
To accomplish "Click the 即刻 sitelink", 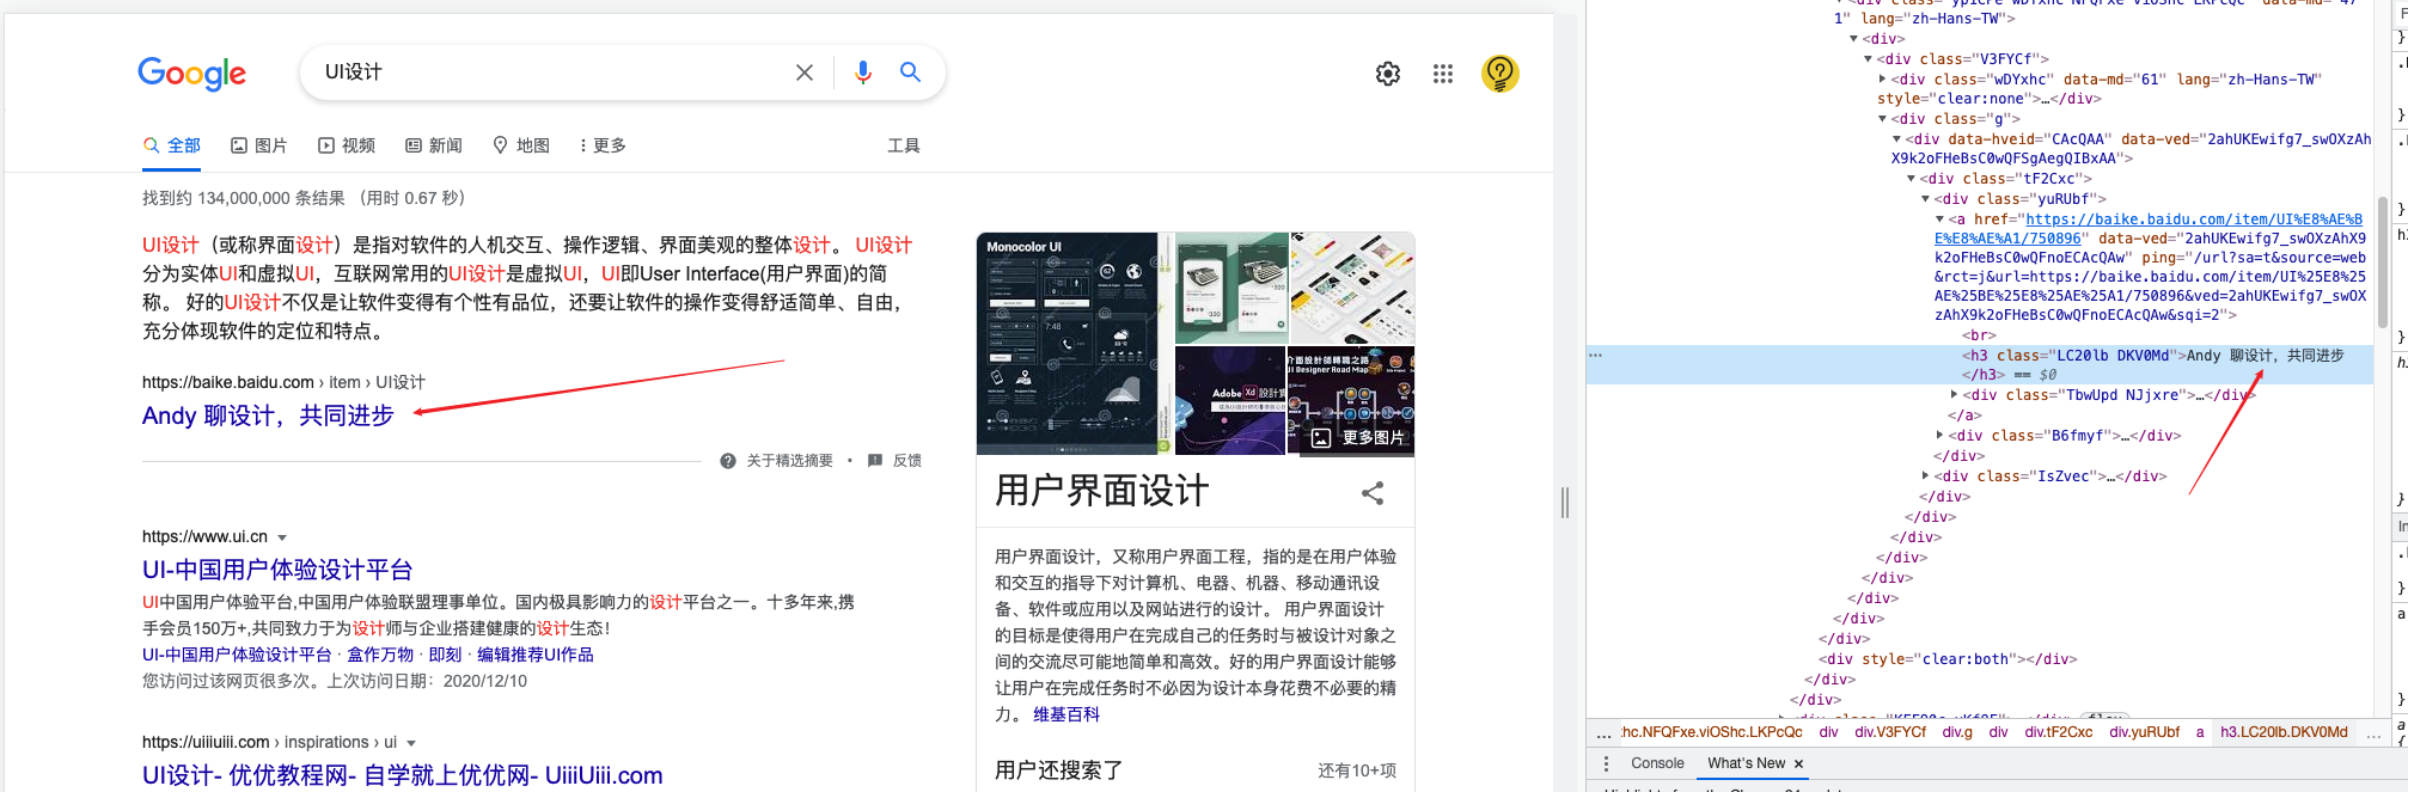I will 445,655.
